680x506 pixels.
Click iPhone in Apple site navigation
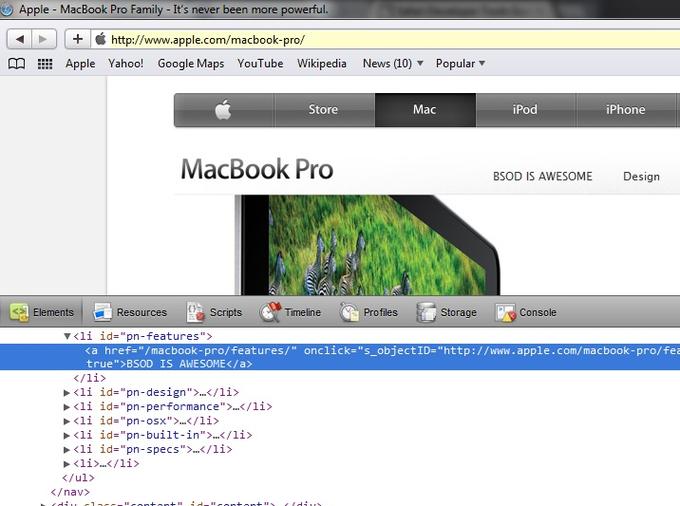(x=626, y=110)
